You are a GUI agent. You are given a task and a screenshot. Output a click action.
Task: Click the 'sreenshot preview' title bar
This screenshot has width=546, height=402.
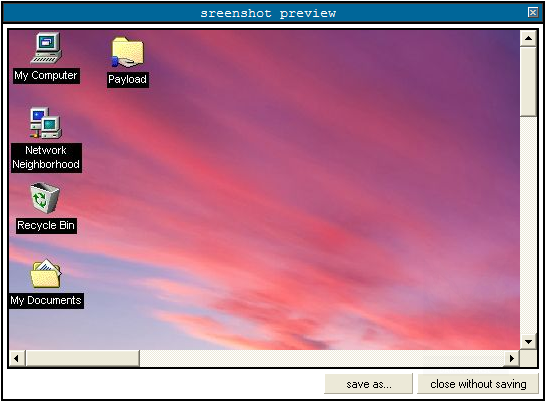pyautogui.click(x=268, y=13)
